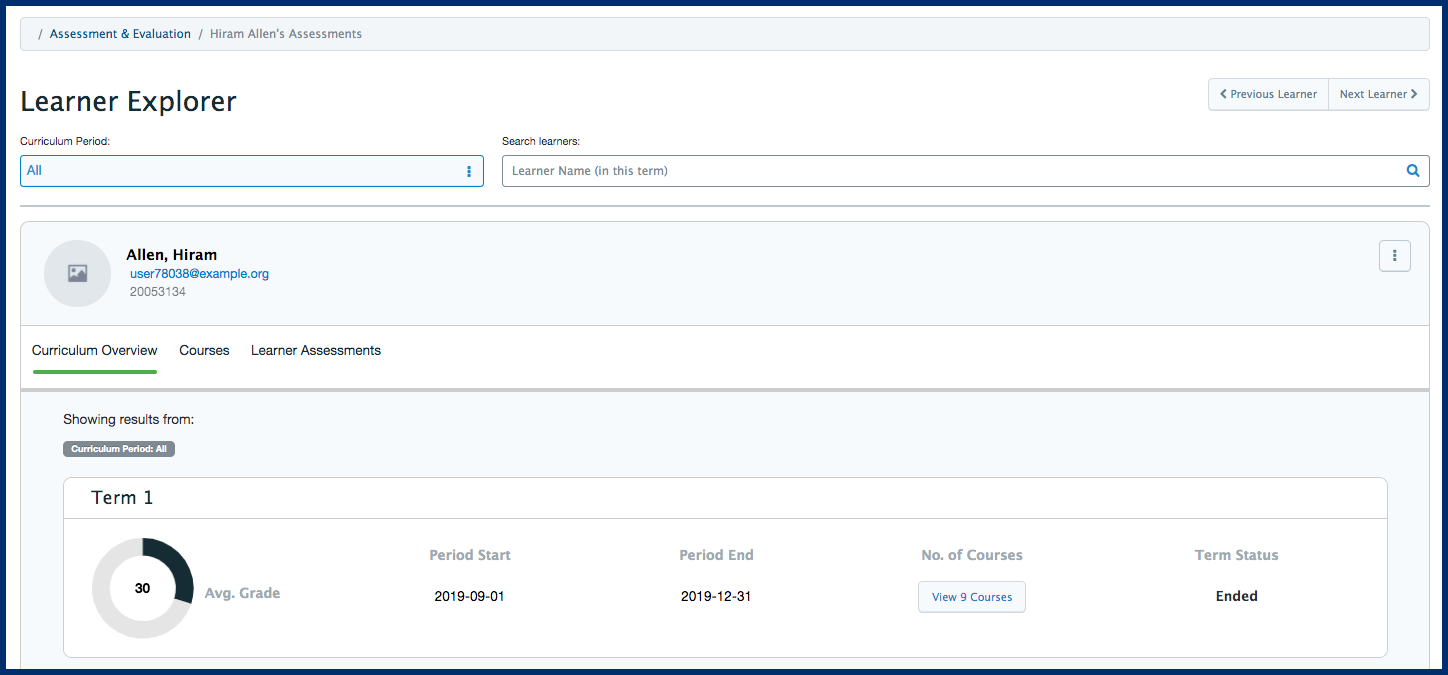The height and width of the screenshot is (675, 1448).
Task: Click the 'Curriculum Period: All' filter badge
Action: [119, 449]
